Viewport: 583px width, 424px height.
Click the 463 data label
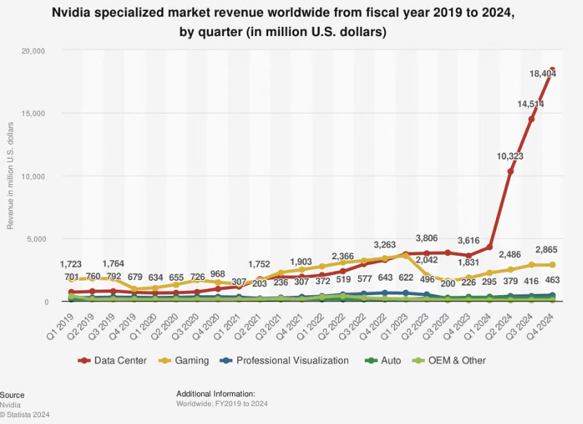[x=553, y=280]
